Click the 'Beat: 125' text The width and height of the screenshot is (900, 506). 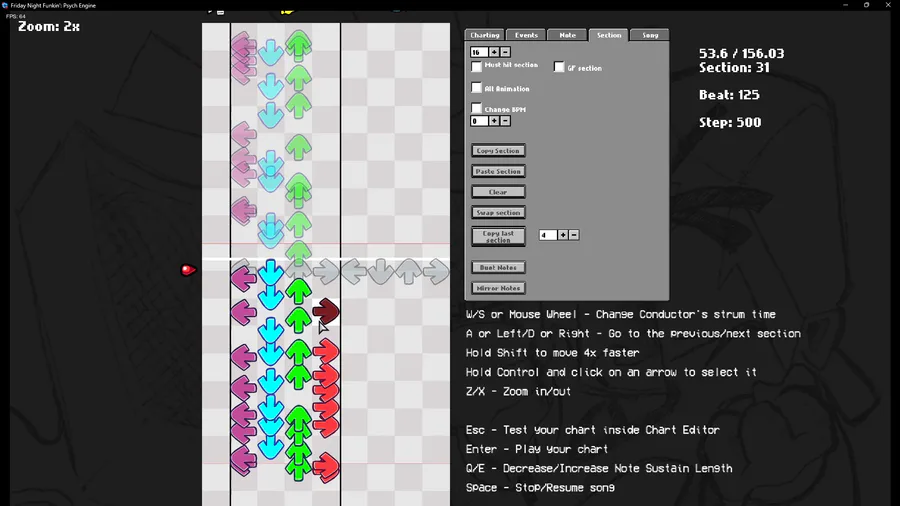coord(729,95)
